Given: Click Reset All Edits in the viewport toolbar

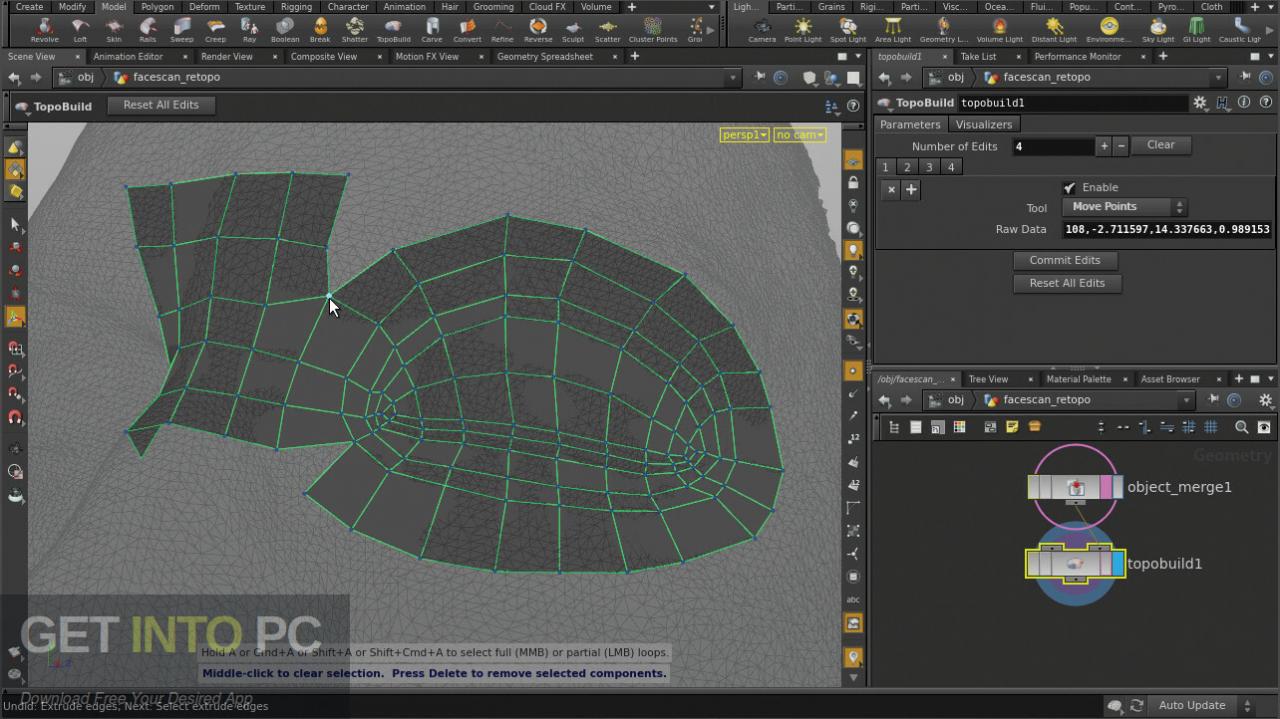Looking at the screenshot, I should 161,105.
